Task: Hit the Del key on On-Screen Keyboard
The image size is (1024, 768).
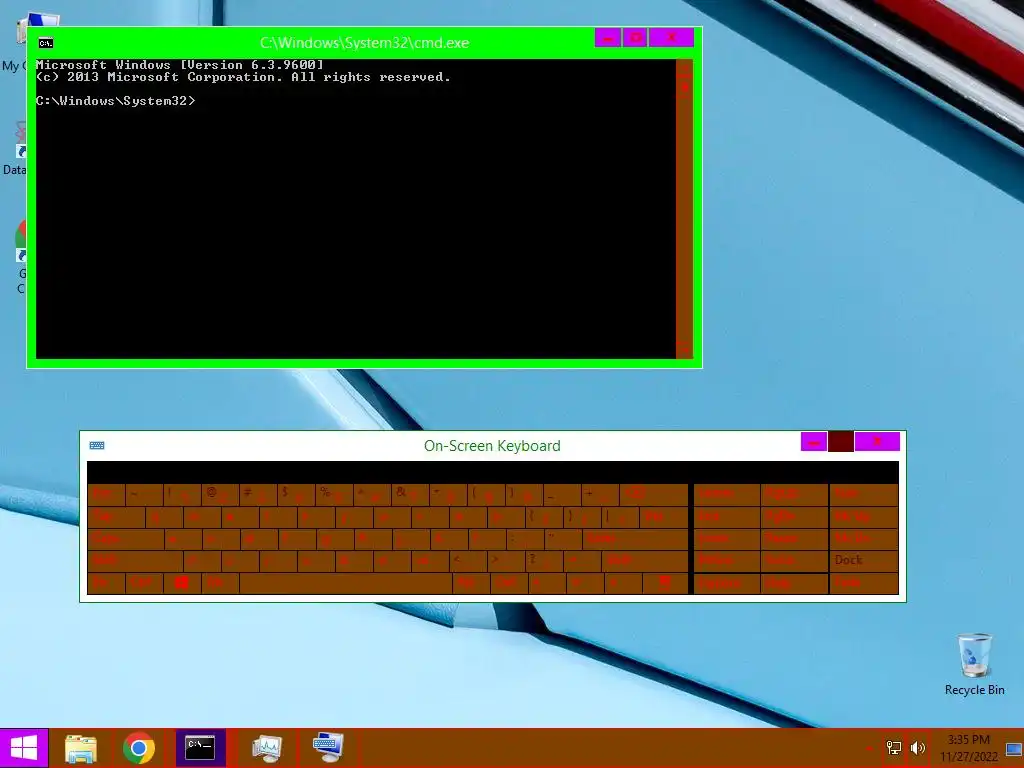Action: click(x=664, y=517)
